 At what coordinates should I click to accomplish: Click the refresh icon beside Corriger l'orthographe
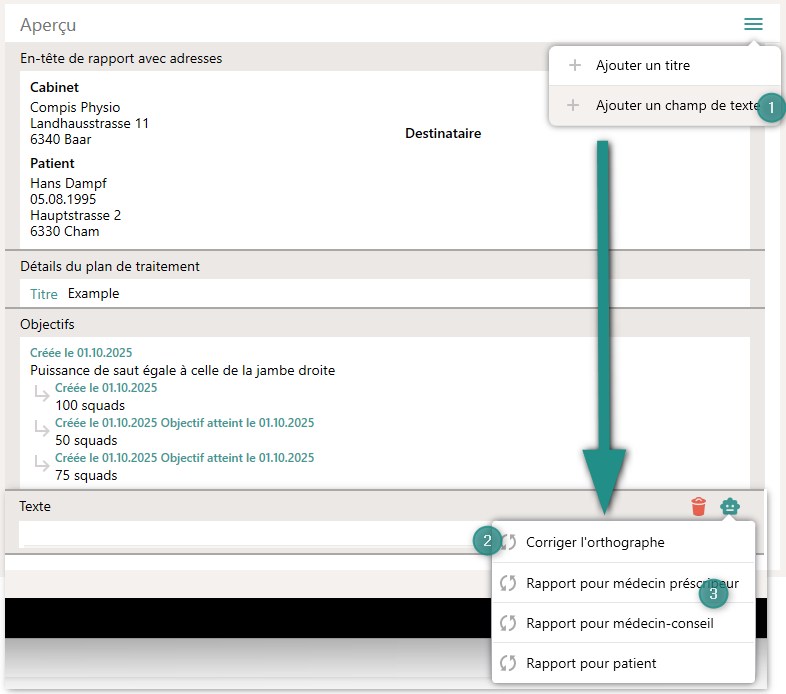[x=508, y=542]
